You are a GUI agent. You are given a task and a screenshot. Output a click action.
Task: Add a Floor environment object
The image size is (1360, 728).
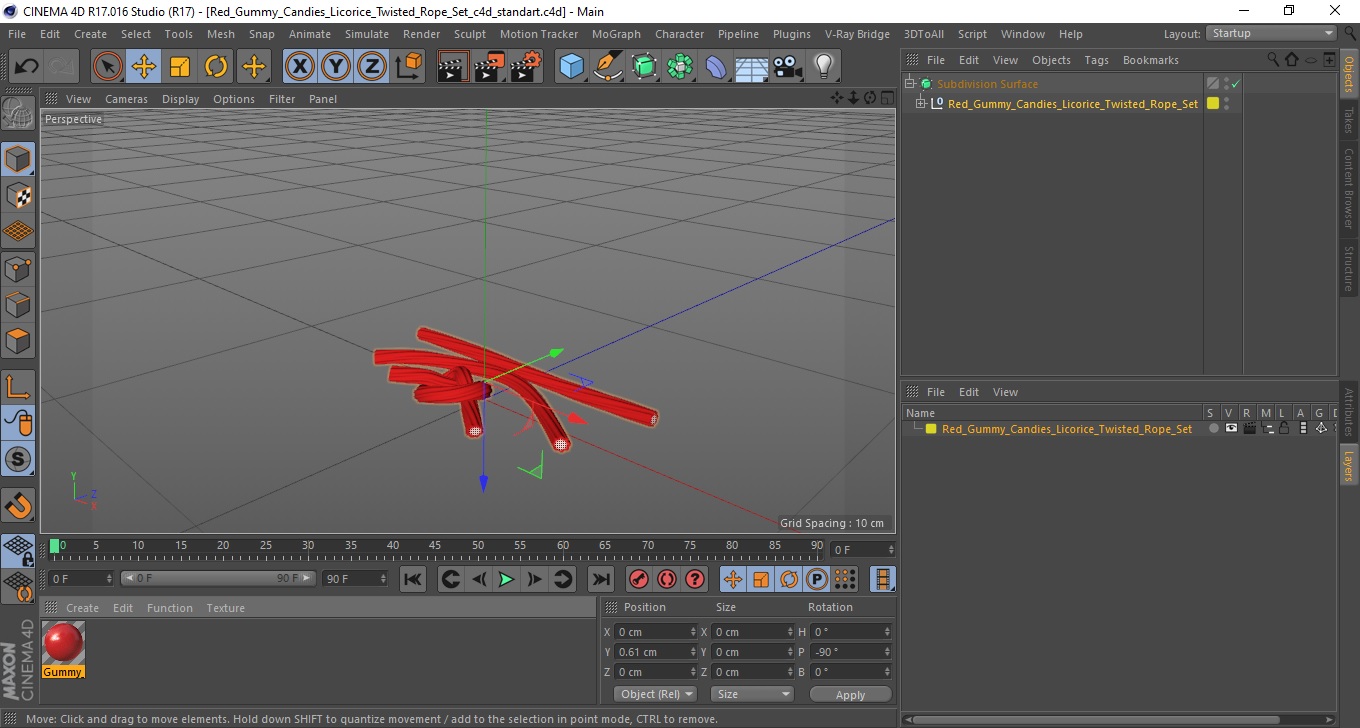point(751,67)
